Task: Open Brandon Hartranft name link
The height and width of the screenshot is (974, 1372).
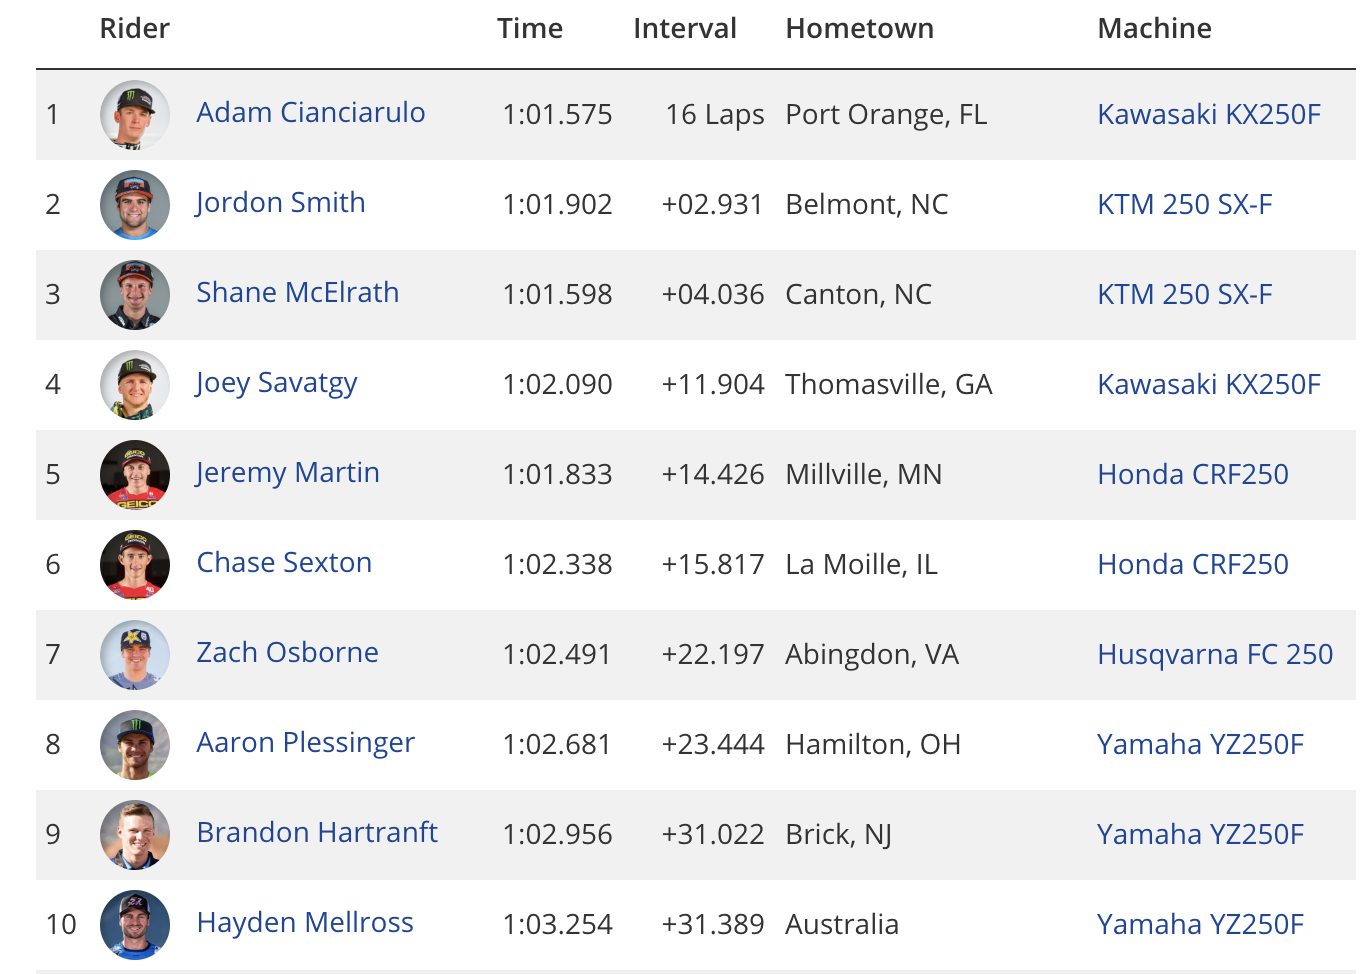Action: (x=317, y=832)
